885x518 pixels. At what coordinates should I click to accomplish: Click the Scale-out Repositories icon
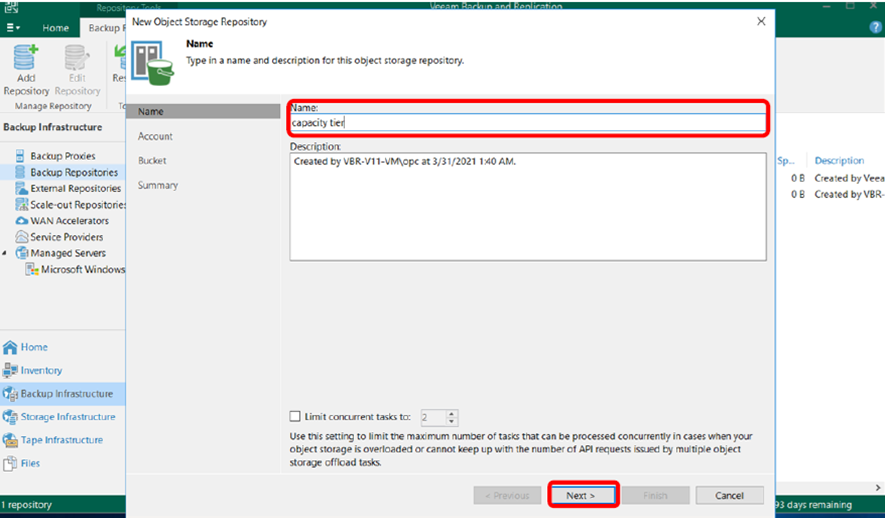(x=21, y=204)
